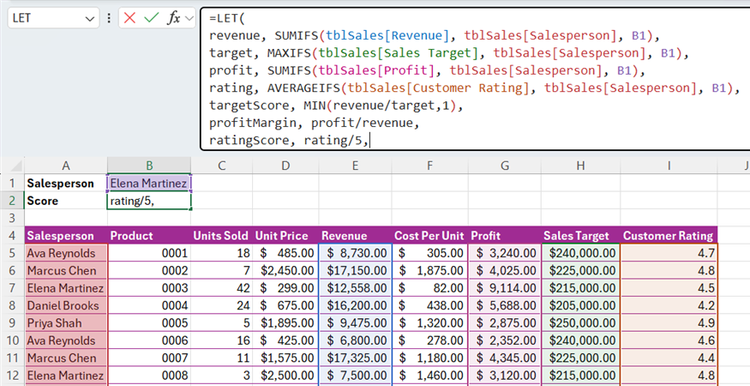Click Marcus Chen in row 6
Viewport: 750px width, 386px height.
66,271
